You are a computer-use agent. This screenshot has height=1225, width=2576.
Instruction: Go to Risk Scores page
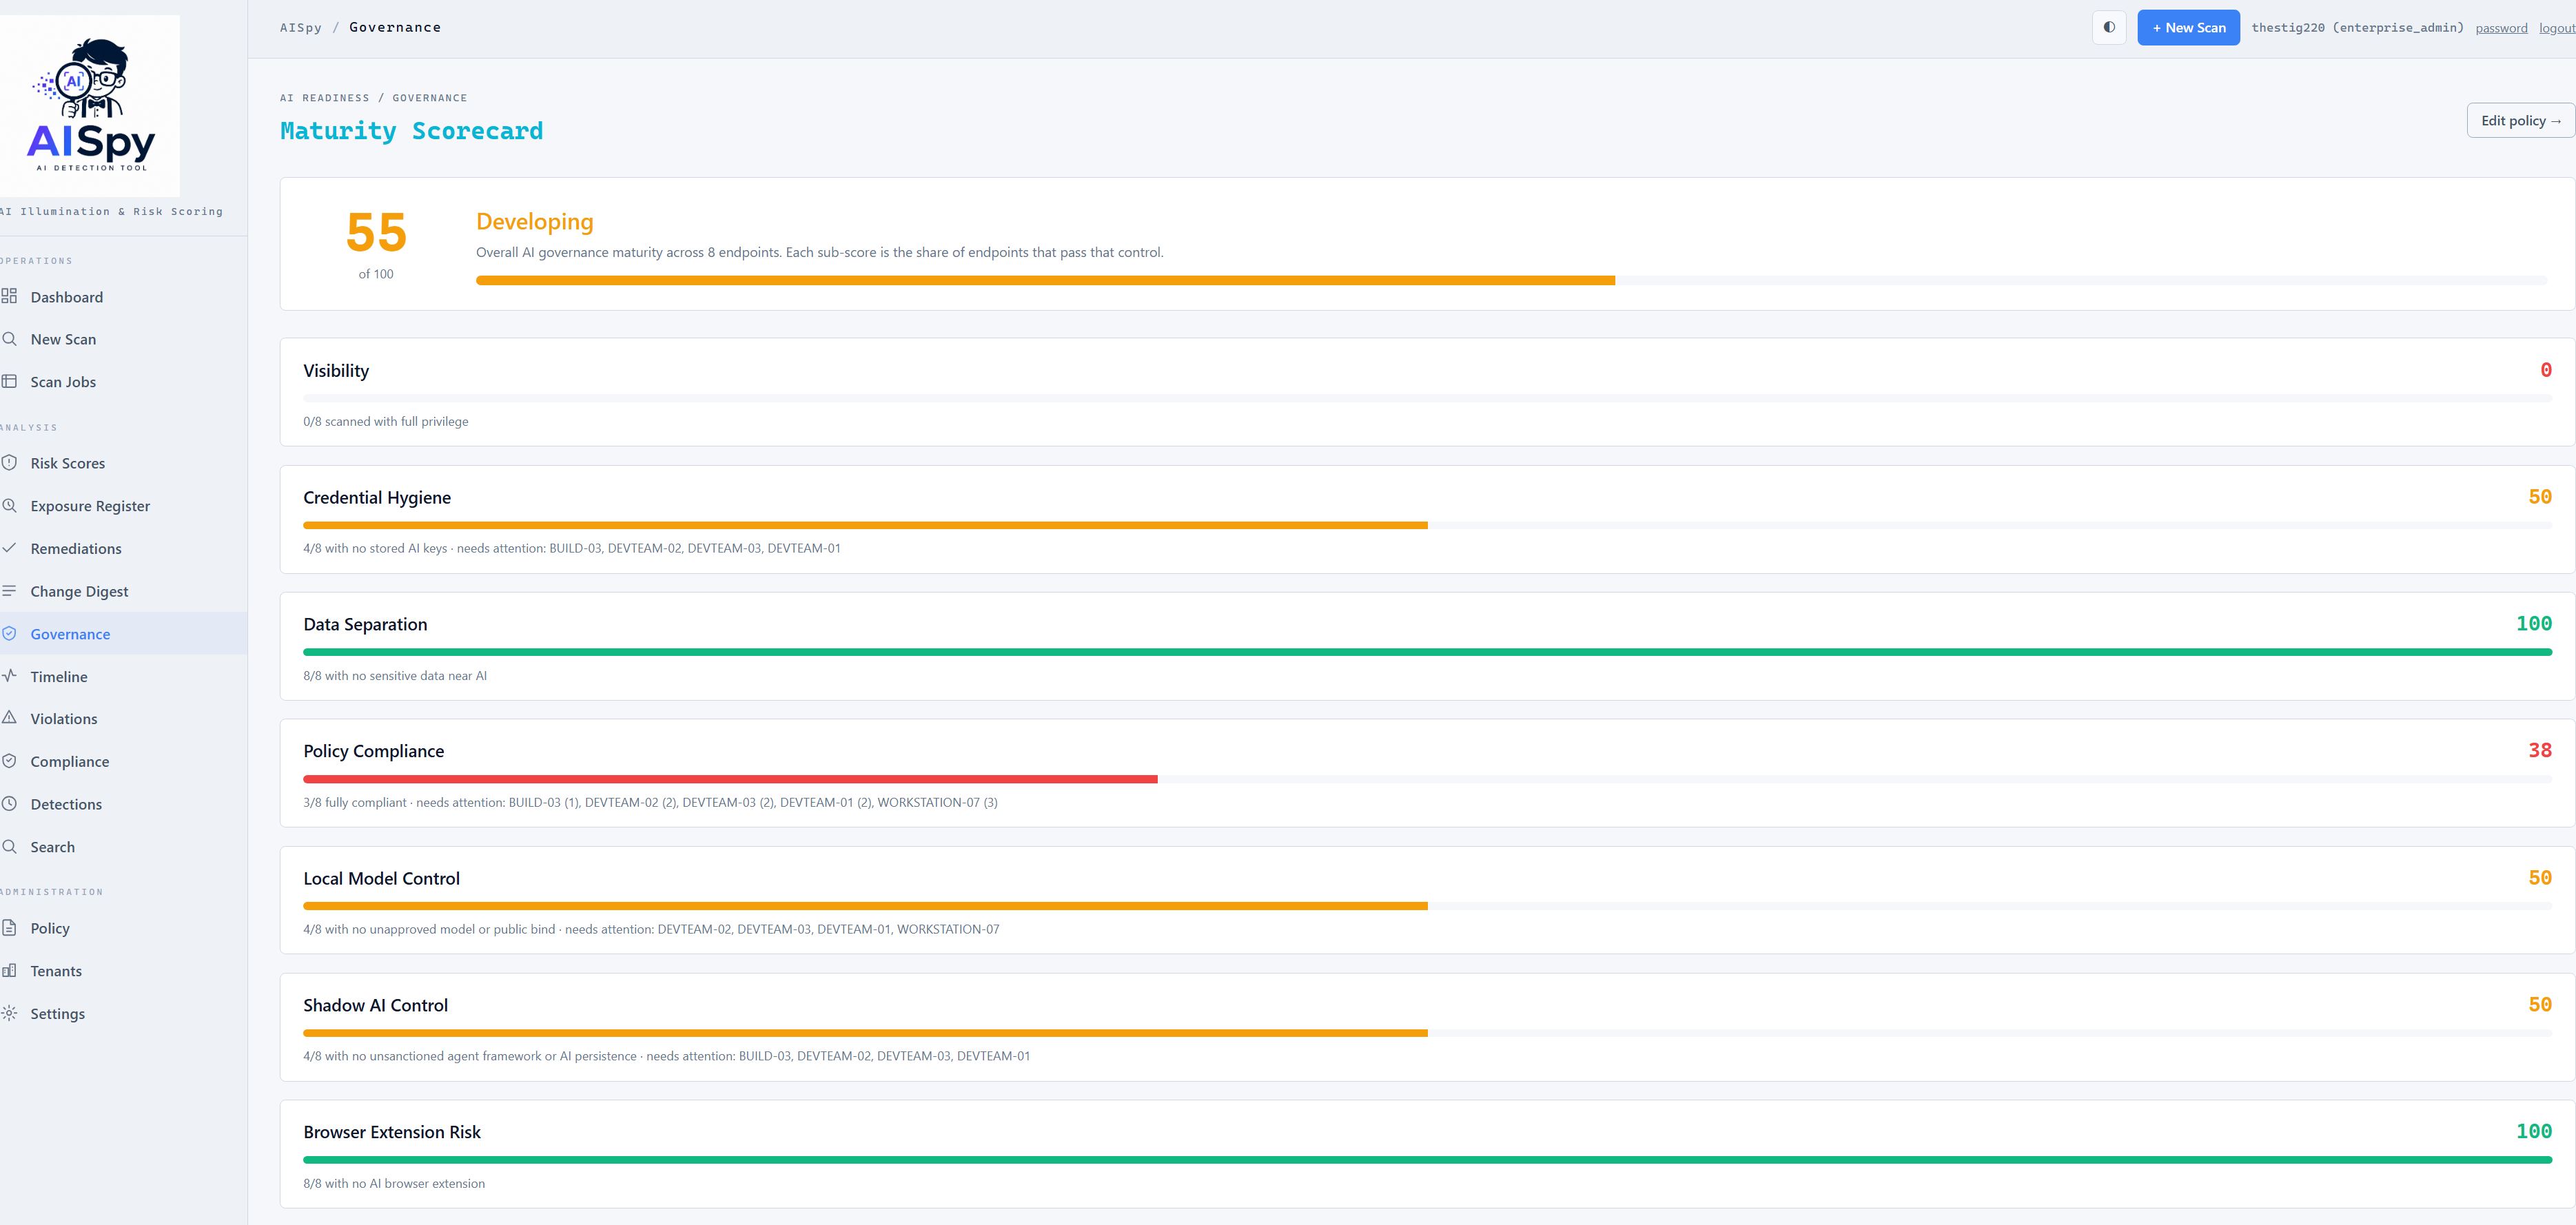pyautogui.click(x=124, y=463)
